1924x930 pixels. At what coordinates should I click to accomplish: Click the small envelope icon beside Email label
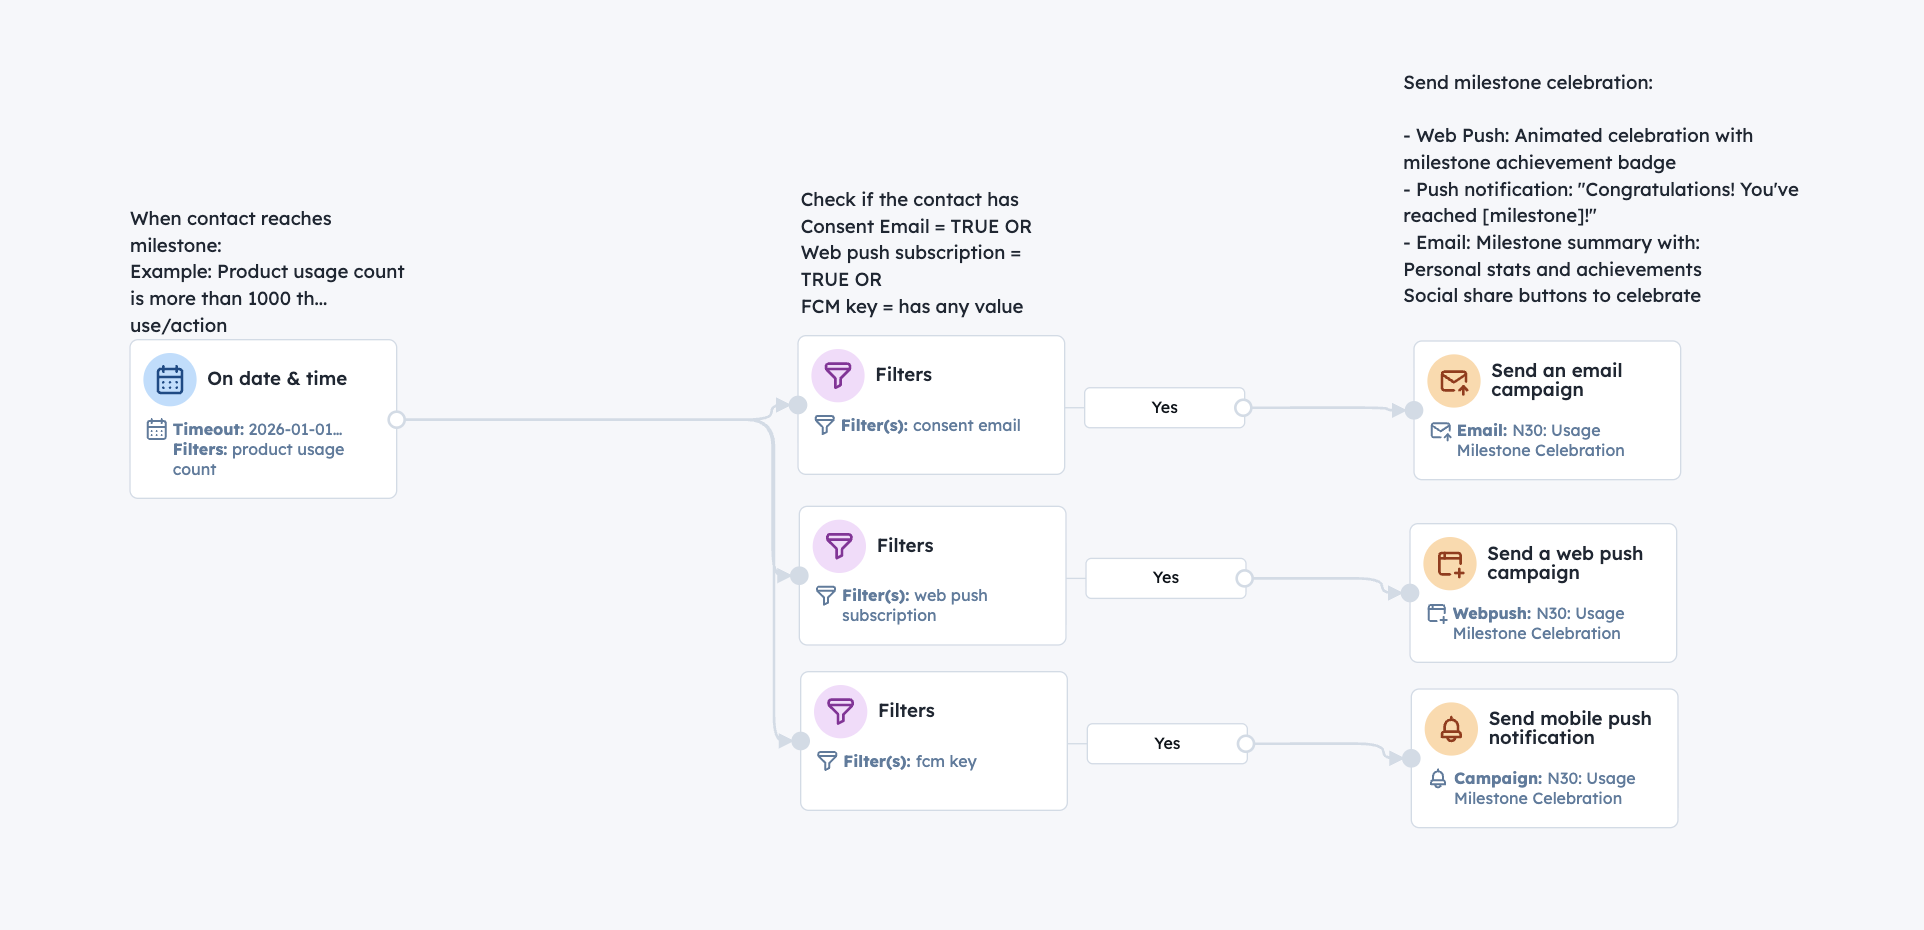(x=1441, y=431)
